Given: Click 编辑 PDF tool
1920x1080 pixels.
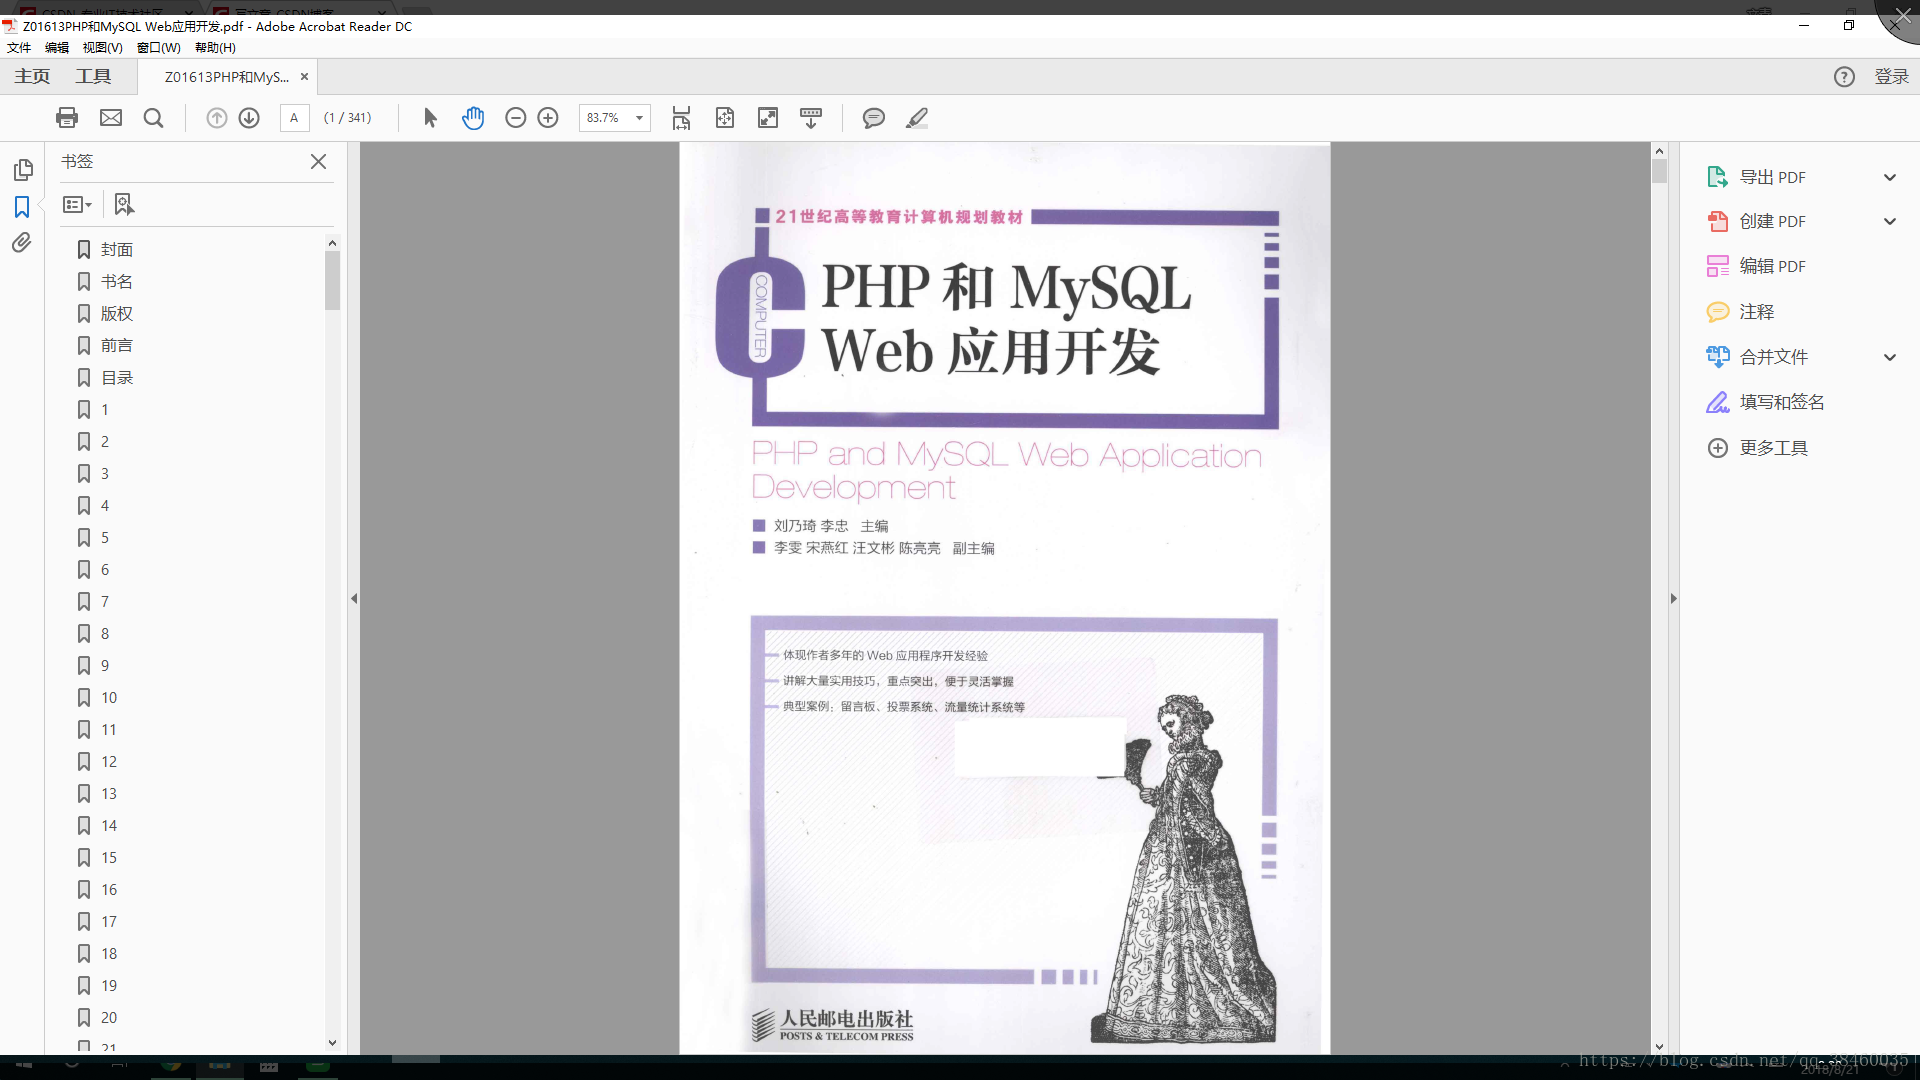Looking at the screenshot, I should [1772, 266].
